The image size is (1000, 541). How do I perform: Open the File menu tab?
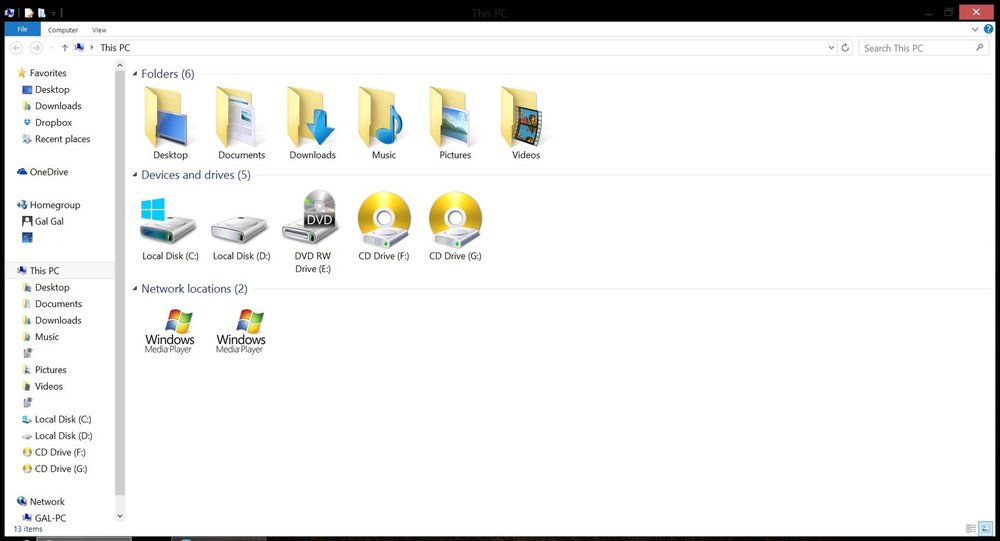22,29
